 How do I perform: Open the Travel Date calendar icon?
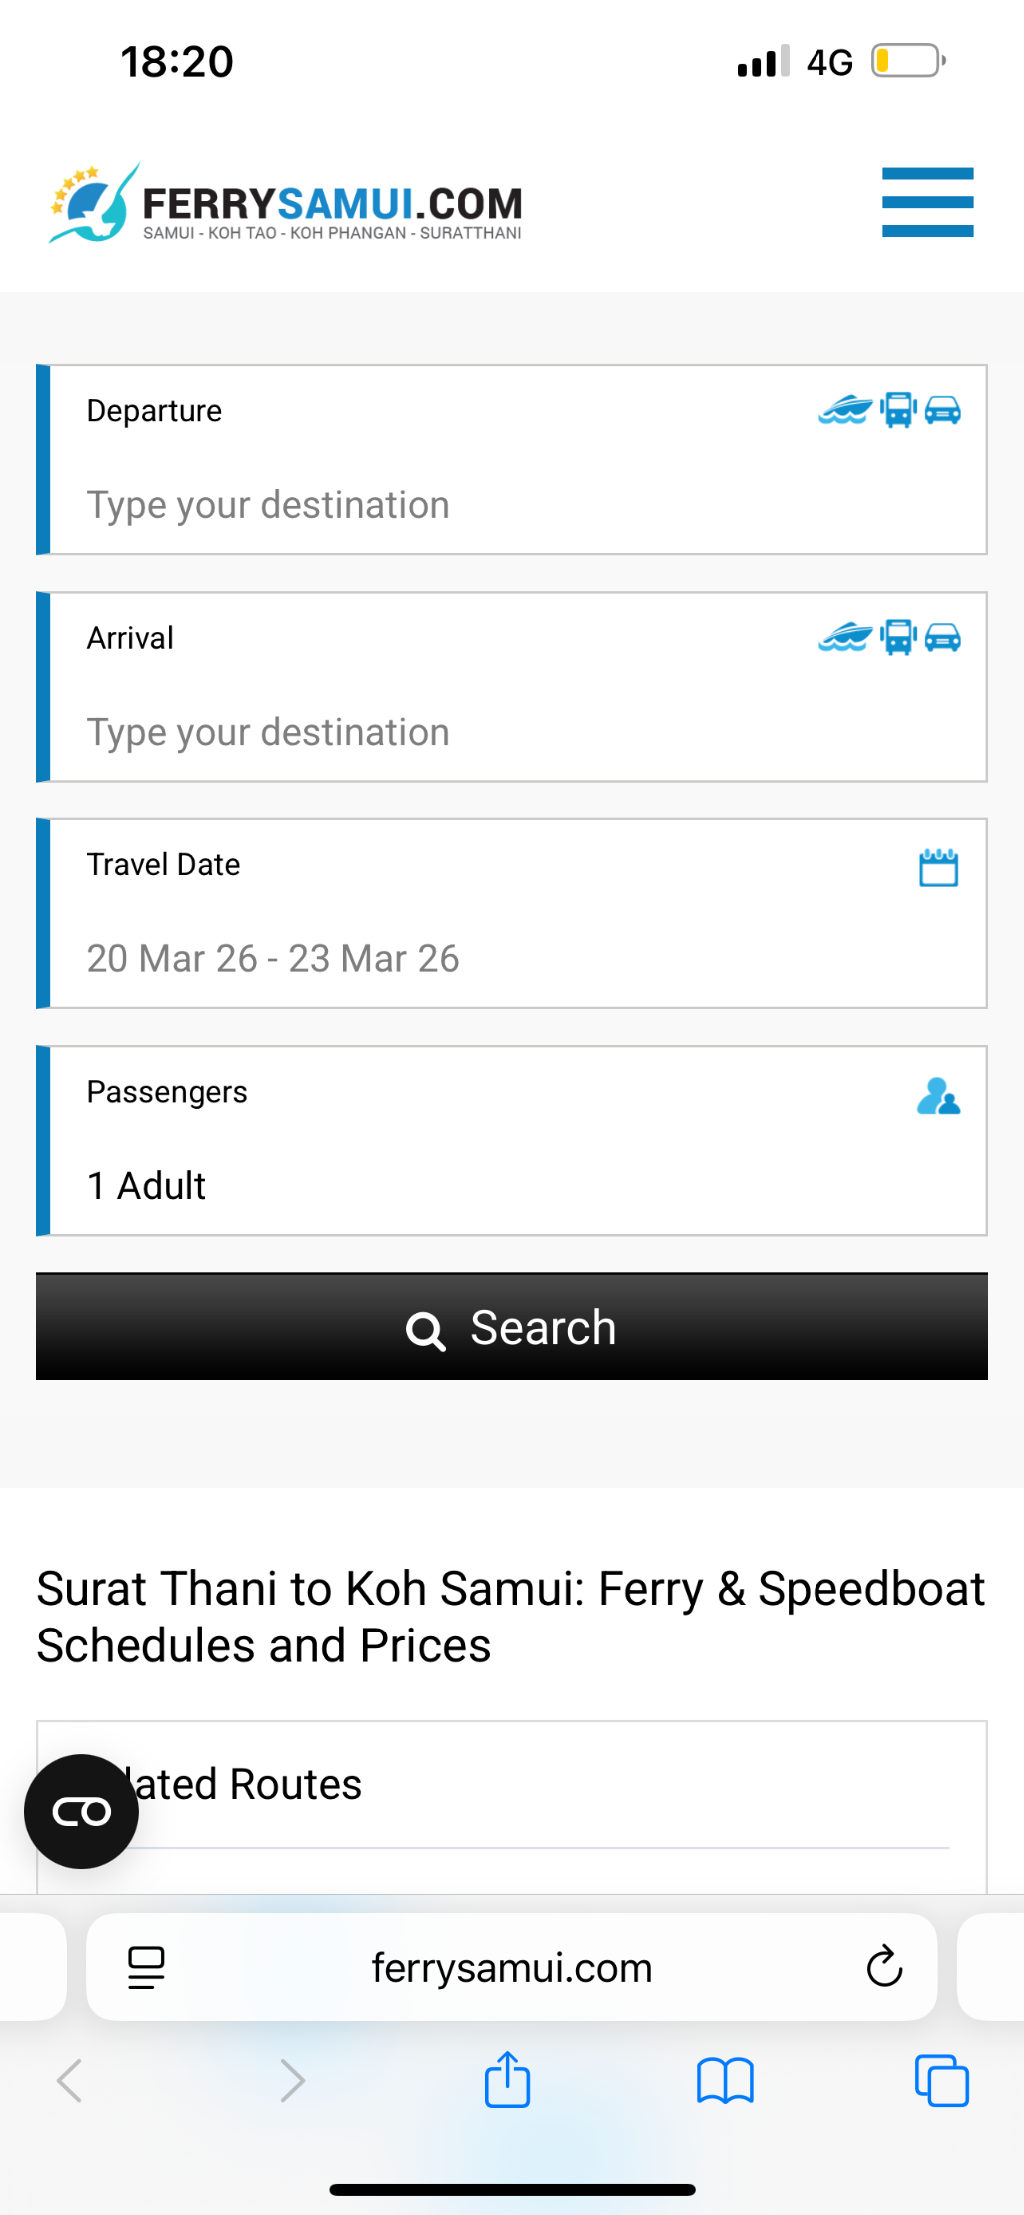(938, 867)
